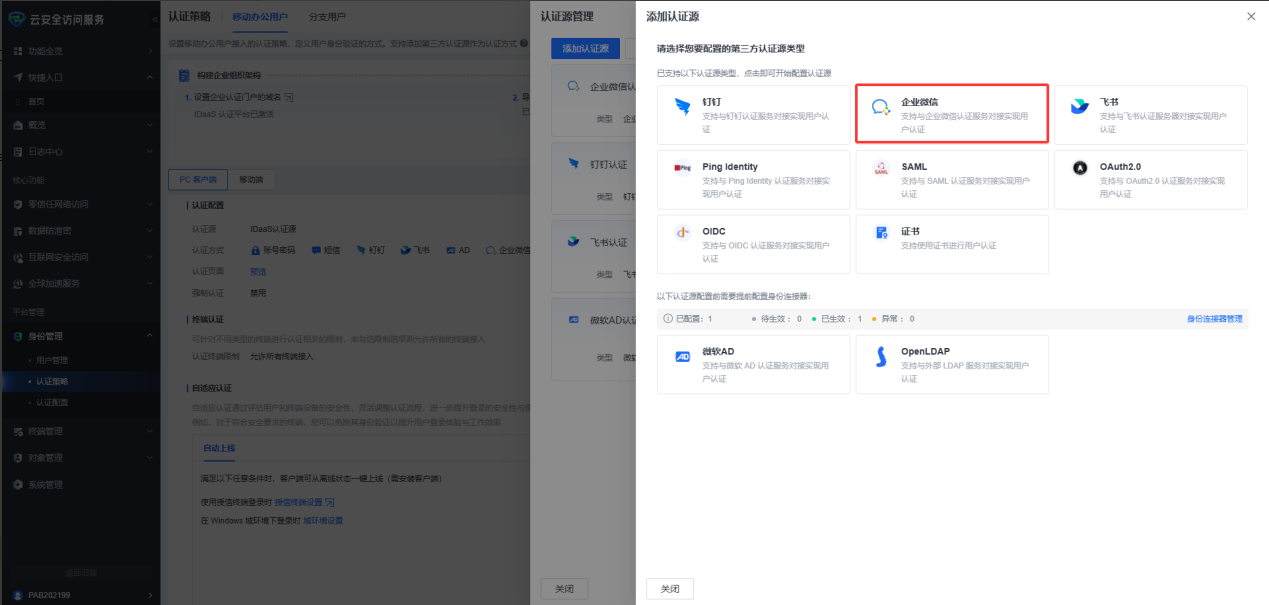Click 关闭 at the bottom of 添加认证源

tap(670, 589)
